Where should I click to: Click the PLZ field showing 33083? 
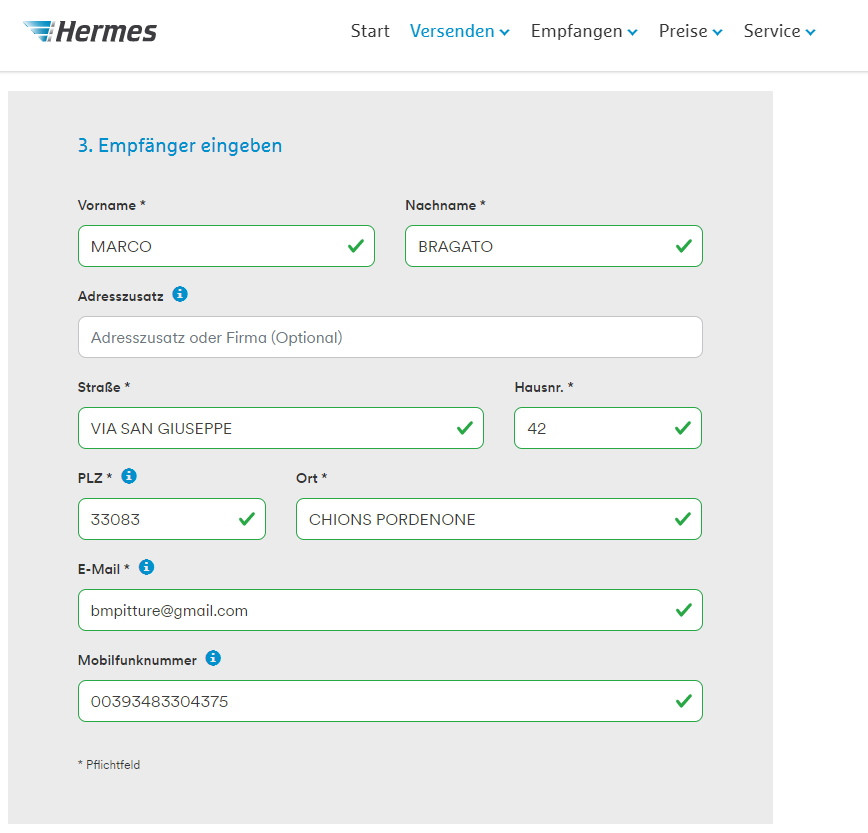pos(172,519)
